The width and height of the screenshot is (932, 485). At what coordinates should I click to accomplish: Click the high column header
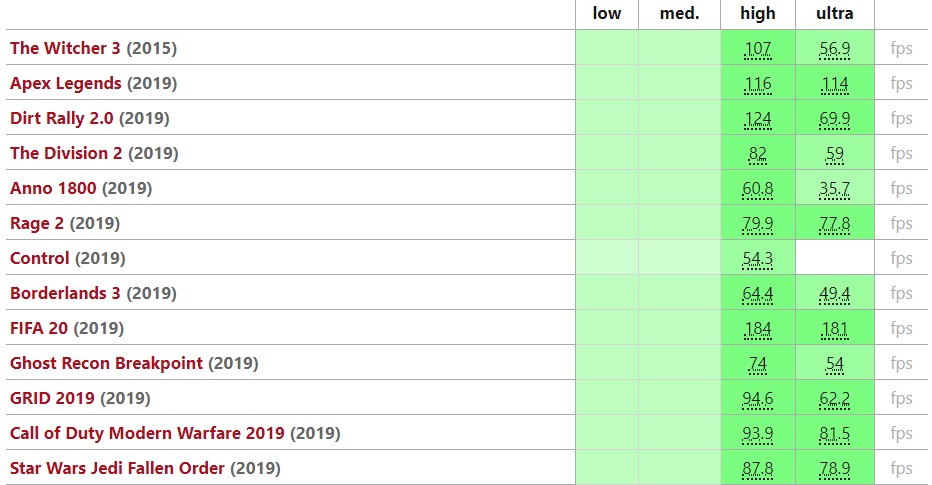point(758,14)
